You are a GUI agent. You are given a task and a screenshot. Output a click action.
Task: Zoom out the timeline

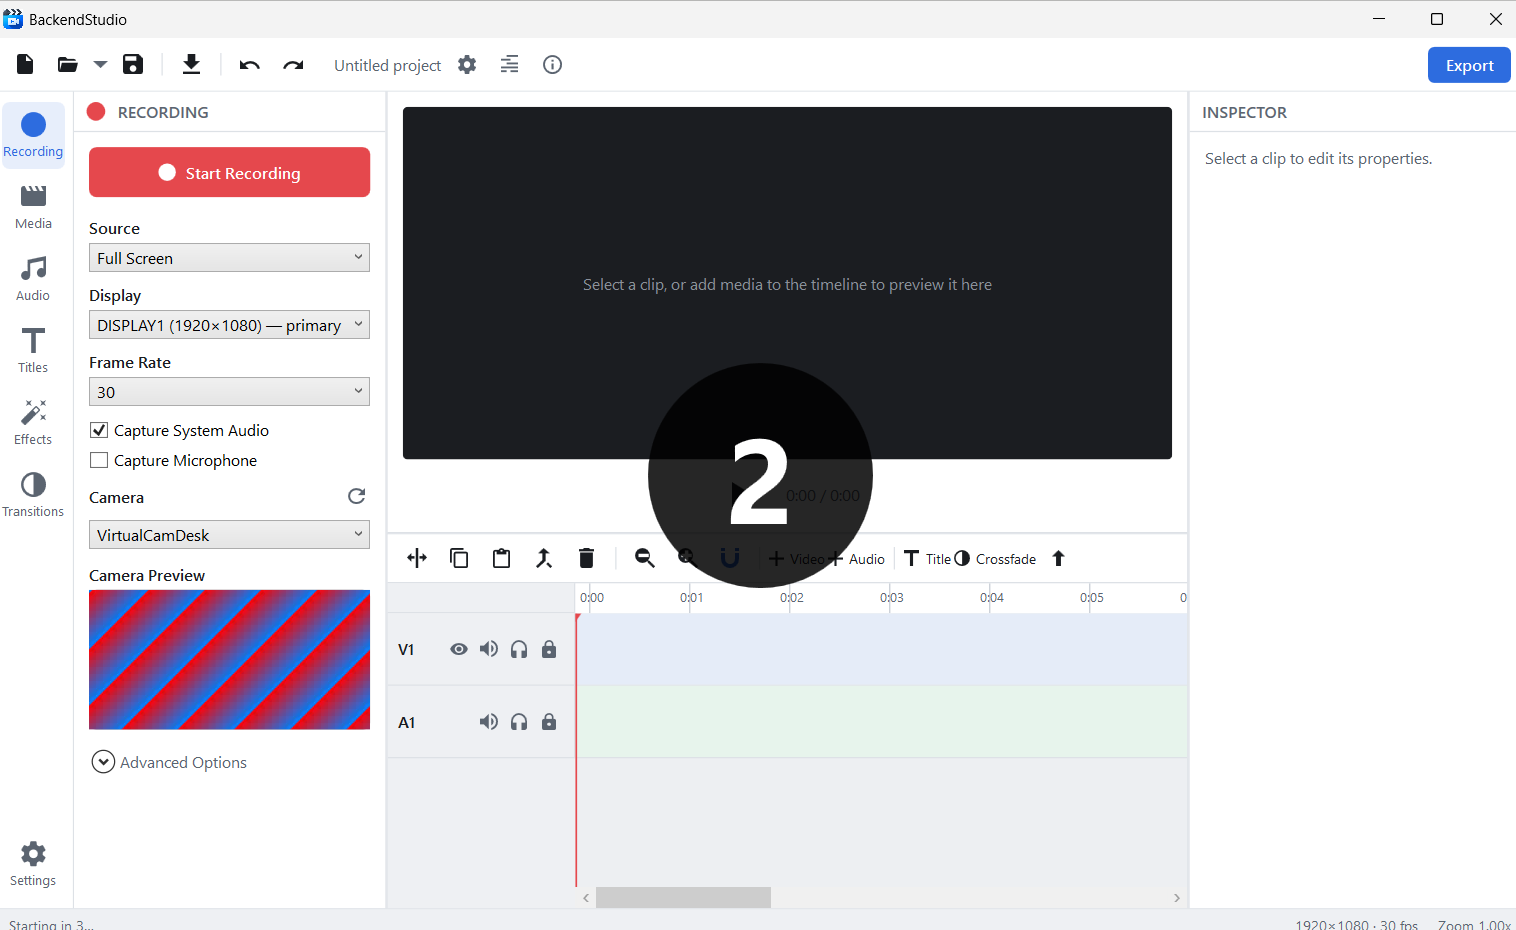click(x=645, y=558)
